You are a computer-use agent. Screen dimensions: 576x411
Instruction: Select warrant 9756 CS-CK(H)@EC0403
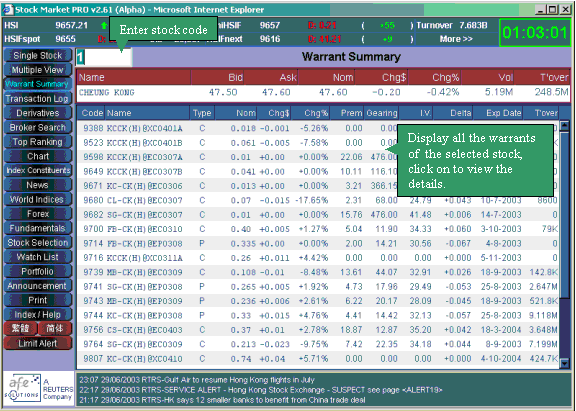(318, 330)
